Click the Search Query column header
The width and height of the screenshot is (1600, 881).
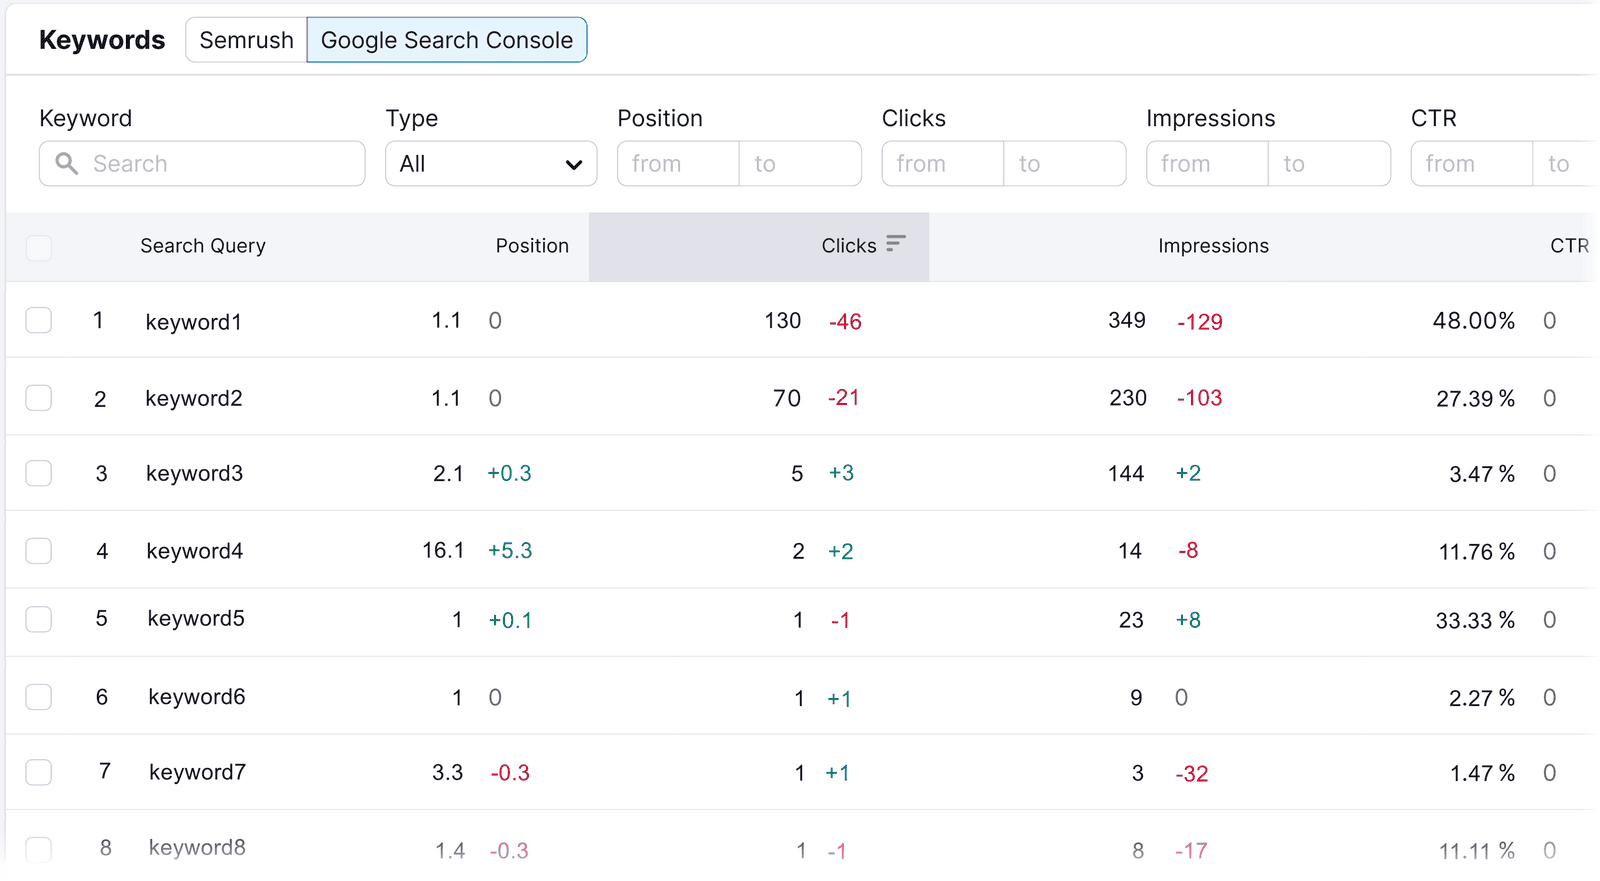tap(203, 246)
